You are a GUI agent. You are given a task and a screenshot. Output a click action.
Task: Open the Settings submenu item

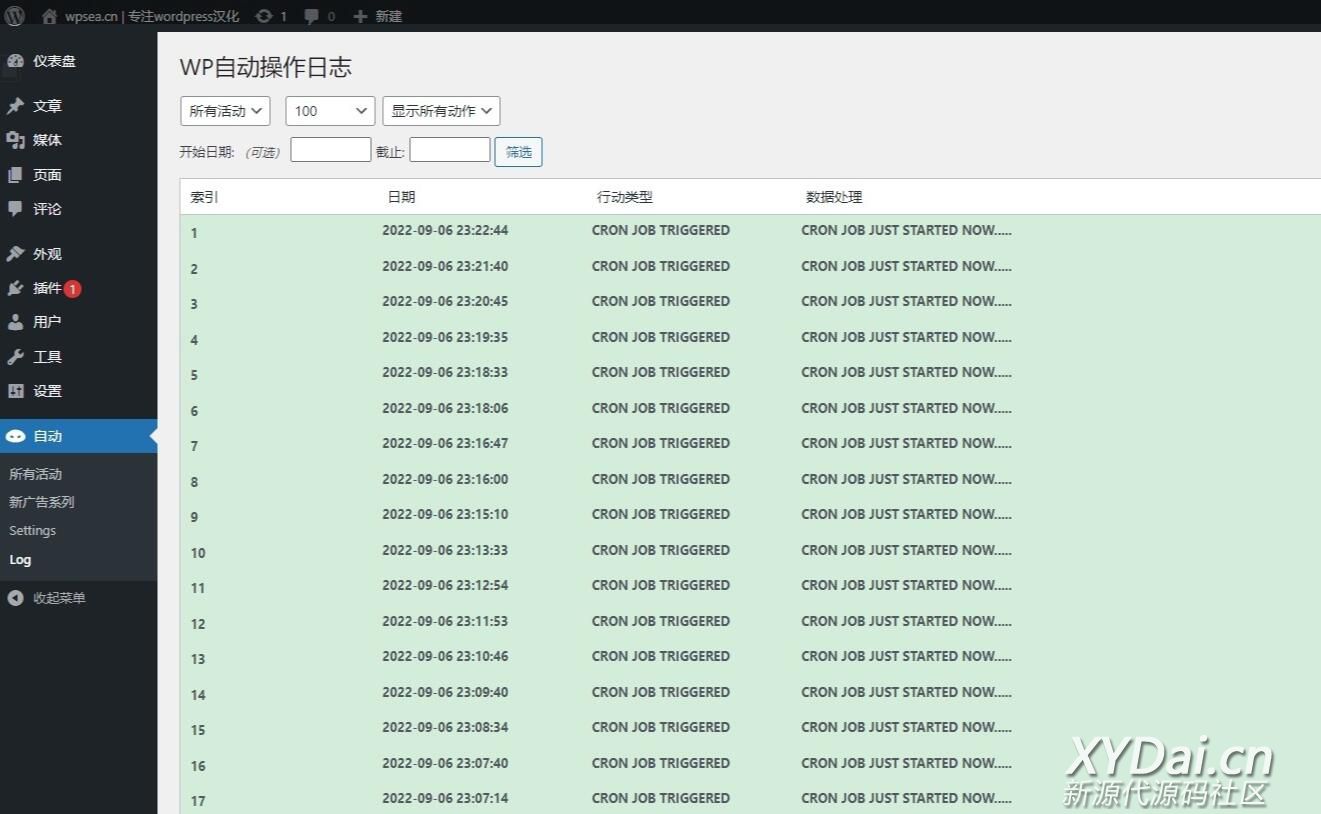33,531
